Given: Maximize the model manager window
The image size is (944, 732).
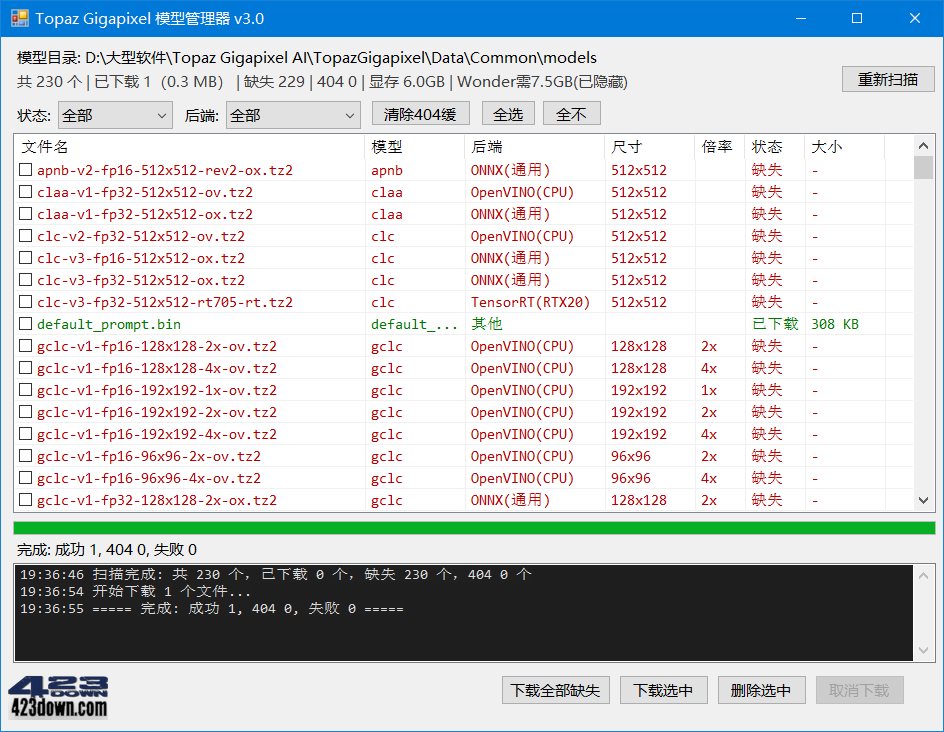Looking at the screenshot, I should point(857,18).
